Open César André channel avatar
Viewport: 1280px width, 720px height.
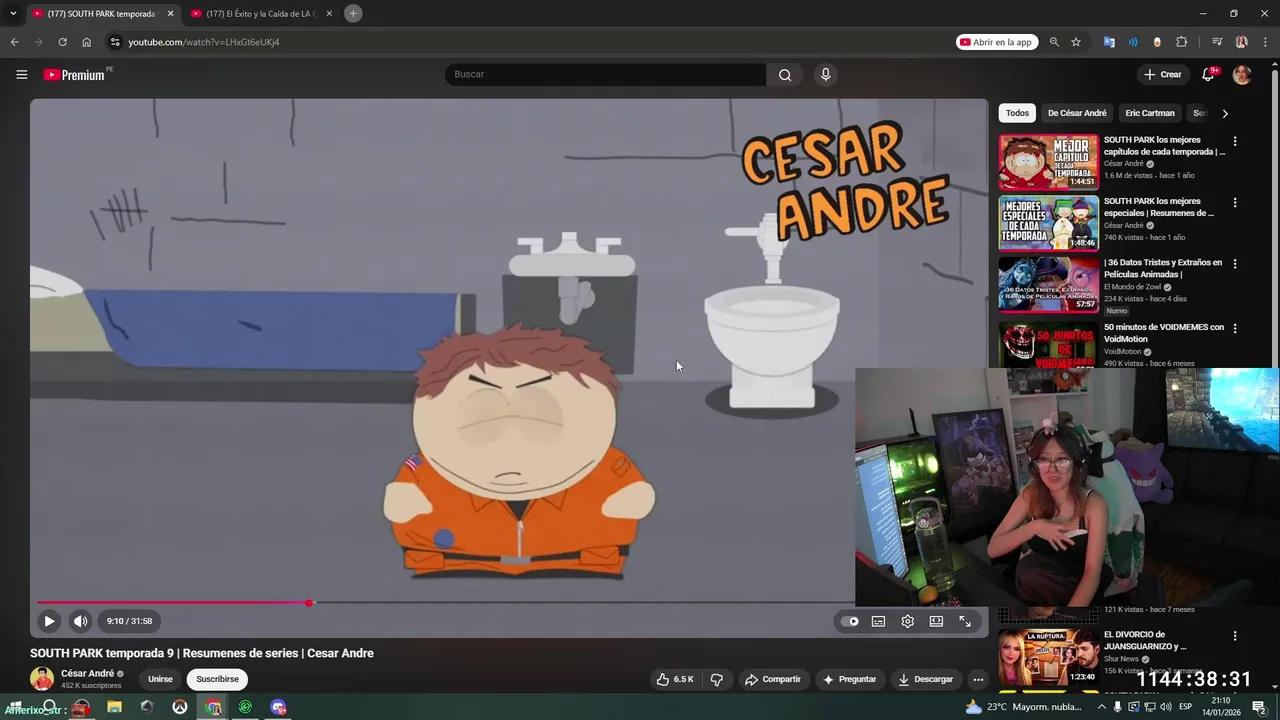coord(42,679)
